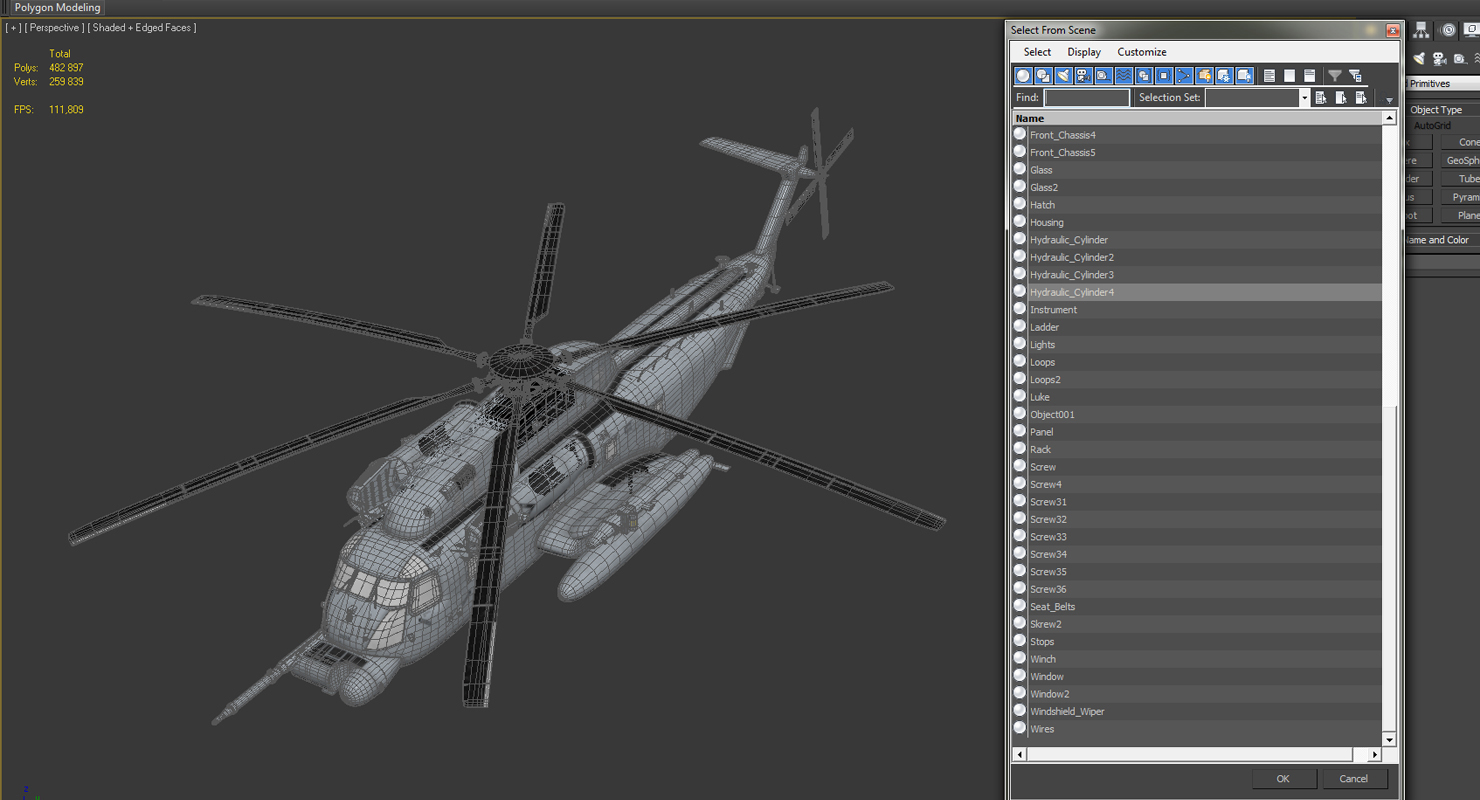The width and height of the screenshot is (1480, 800).
Task: Click the OK button
Action: click(x=1283, y=779)
